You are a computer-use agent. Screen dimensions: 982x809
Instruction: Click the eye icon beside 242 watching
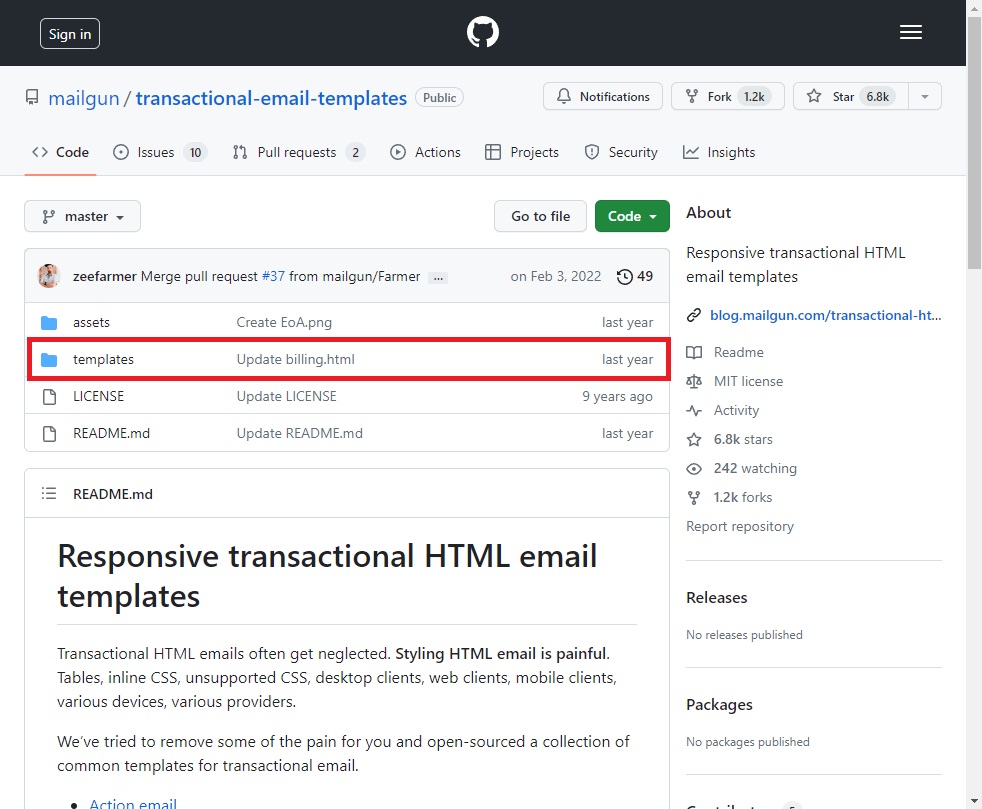coord(694,468)
